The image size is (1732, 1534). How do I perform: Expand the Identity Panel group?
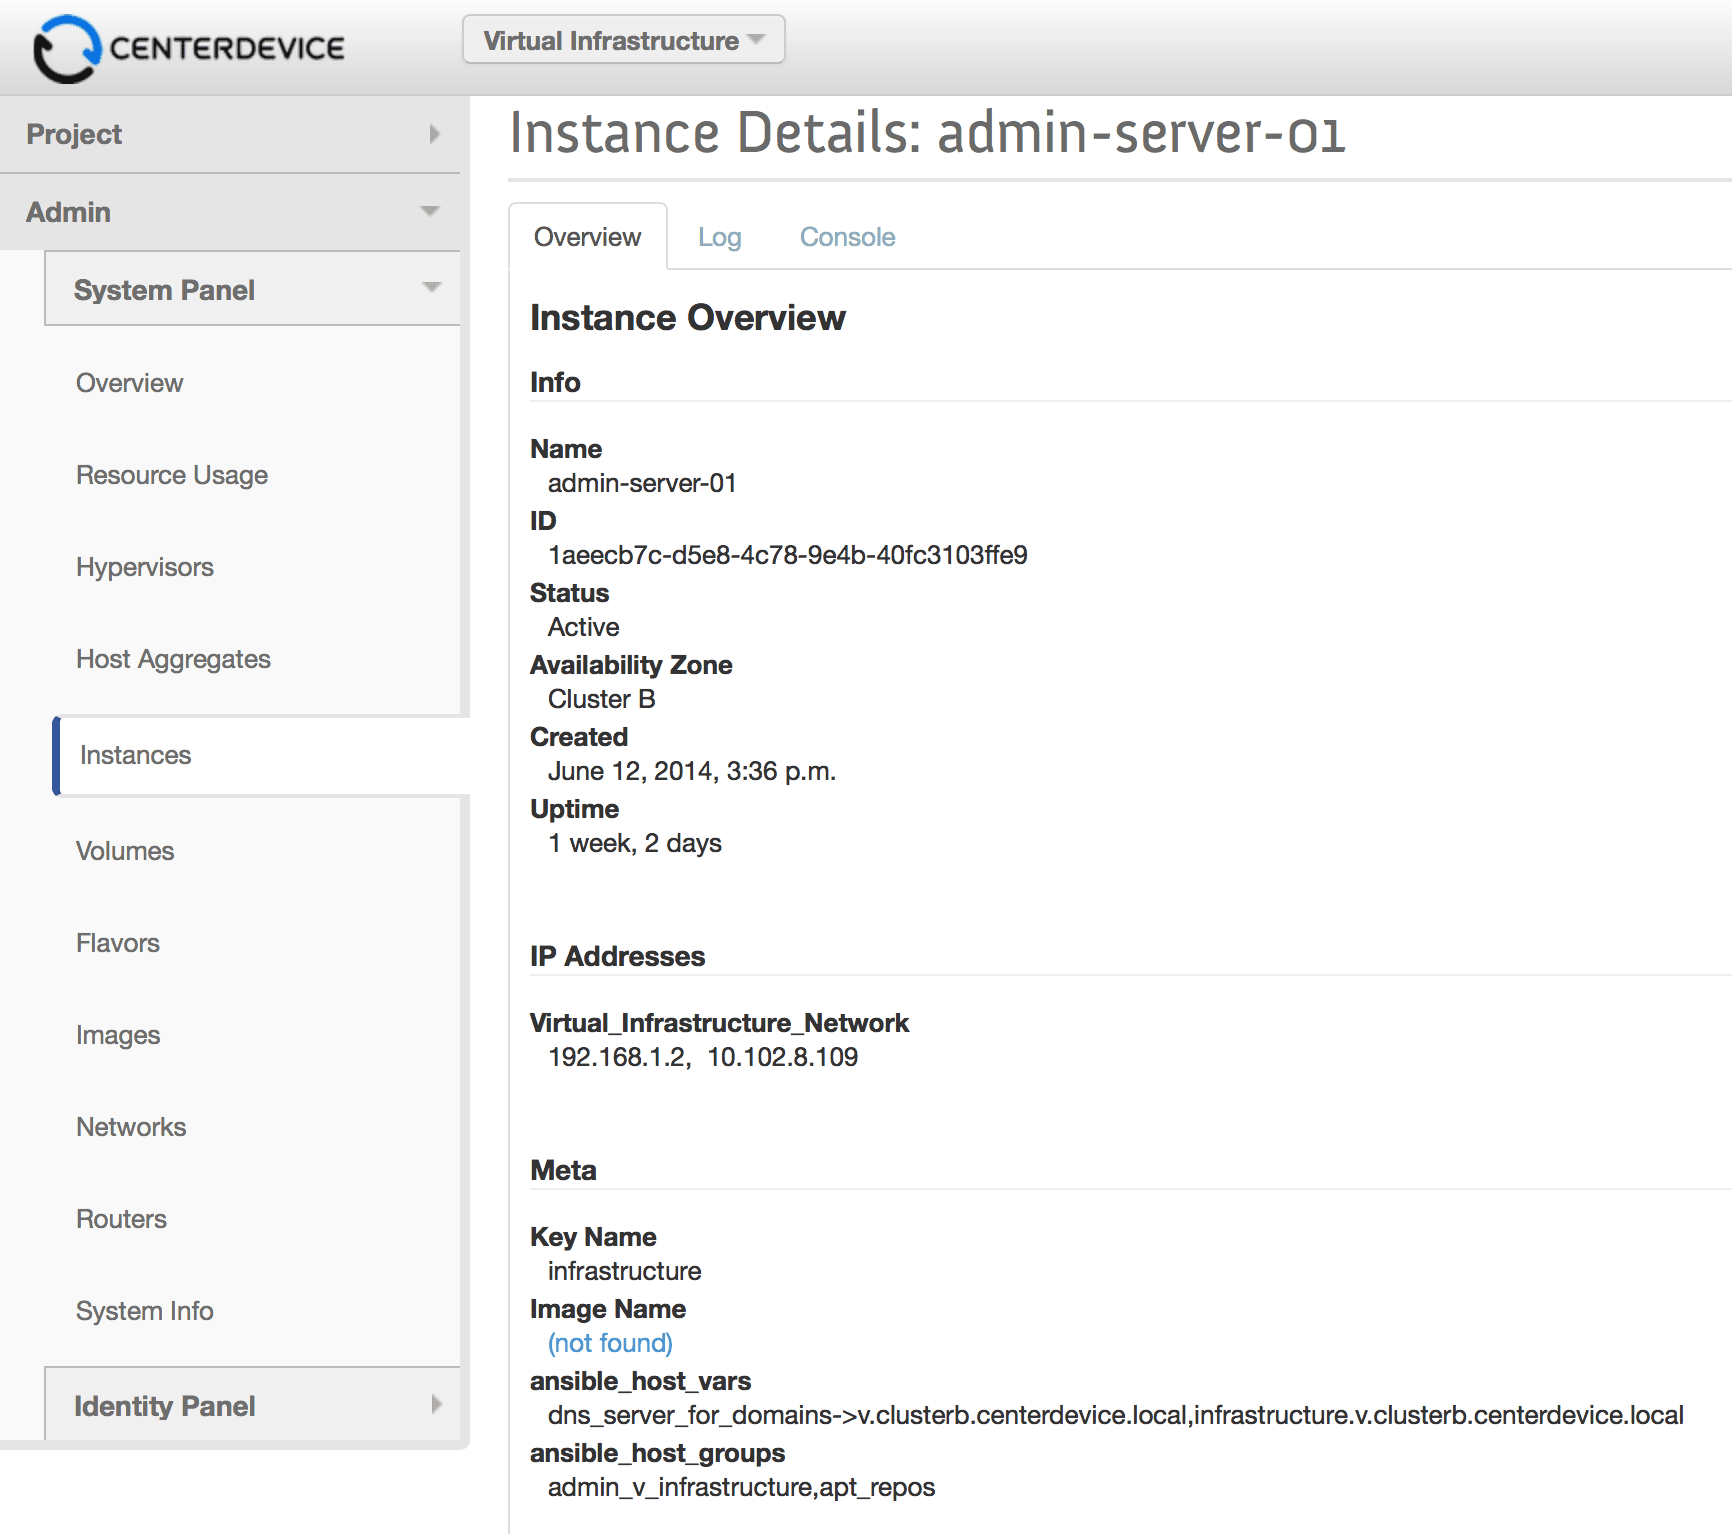coord(252,1406)
